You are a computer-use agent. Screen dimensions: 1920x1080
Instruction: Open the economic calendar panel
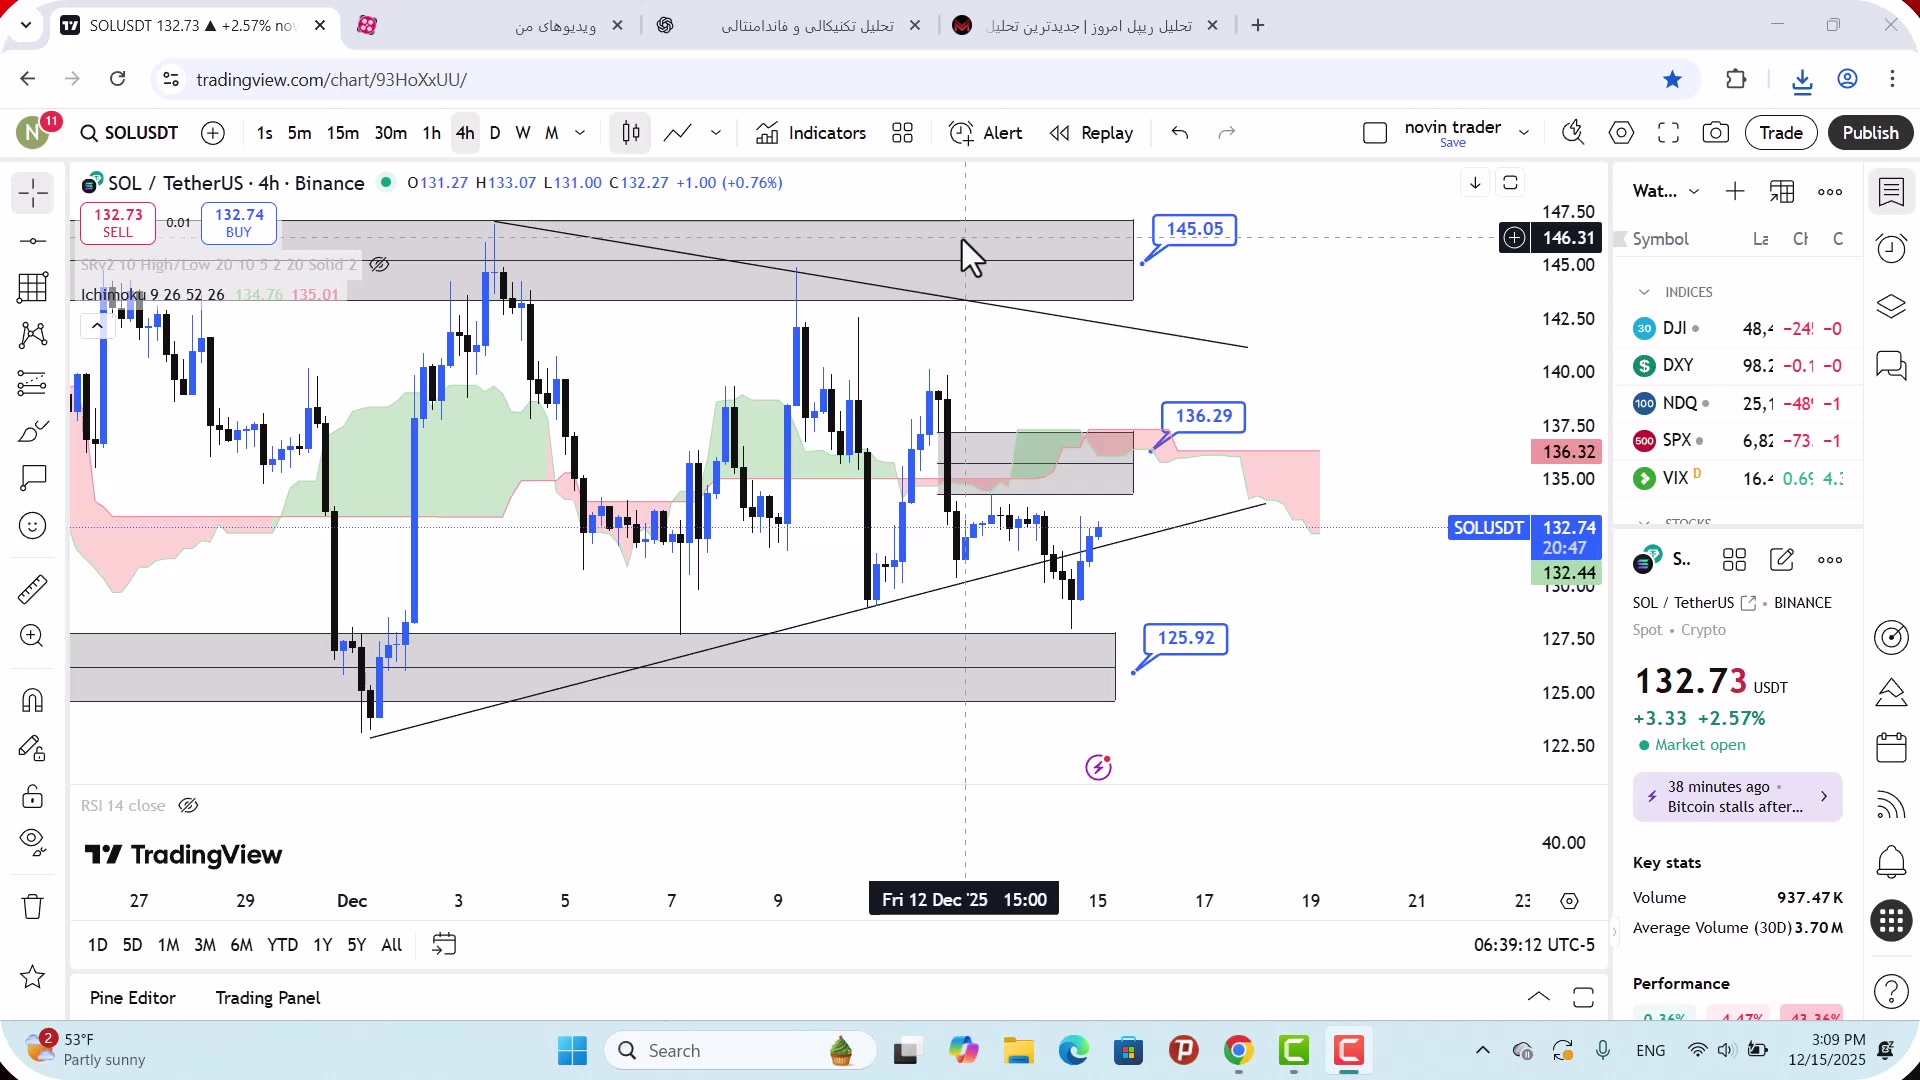pos(1891,748)
